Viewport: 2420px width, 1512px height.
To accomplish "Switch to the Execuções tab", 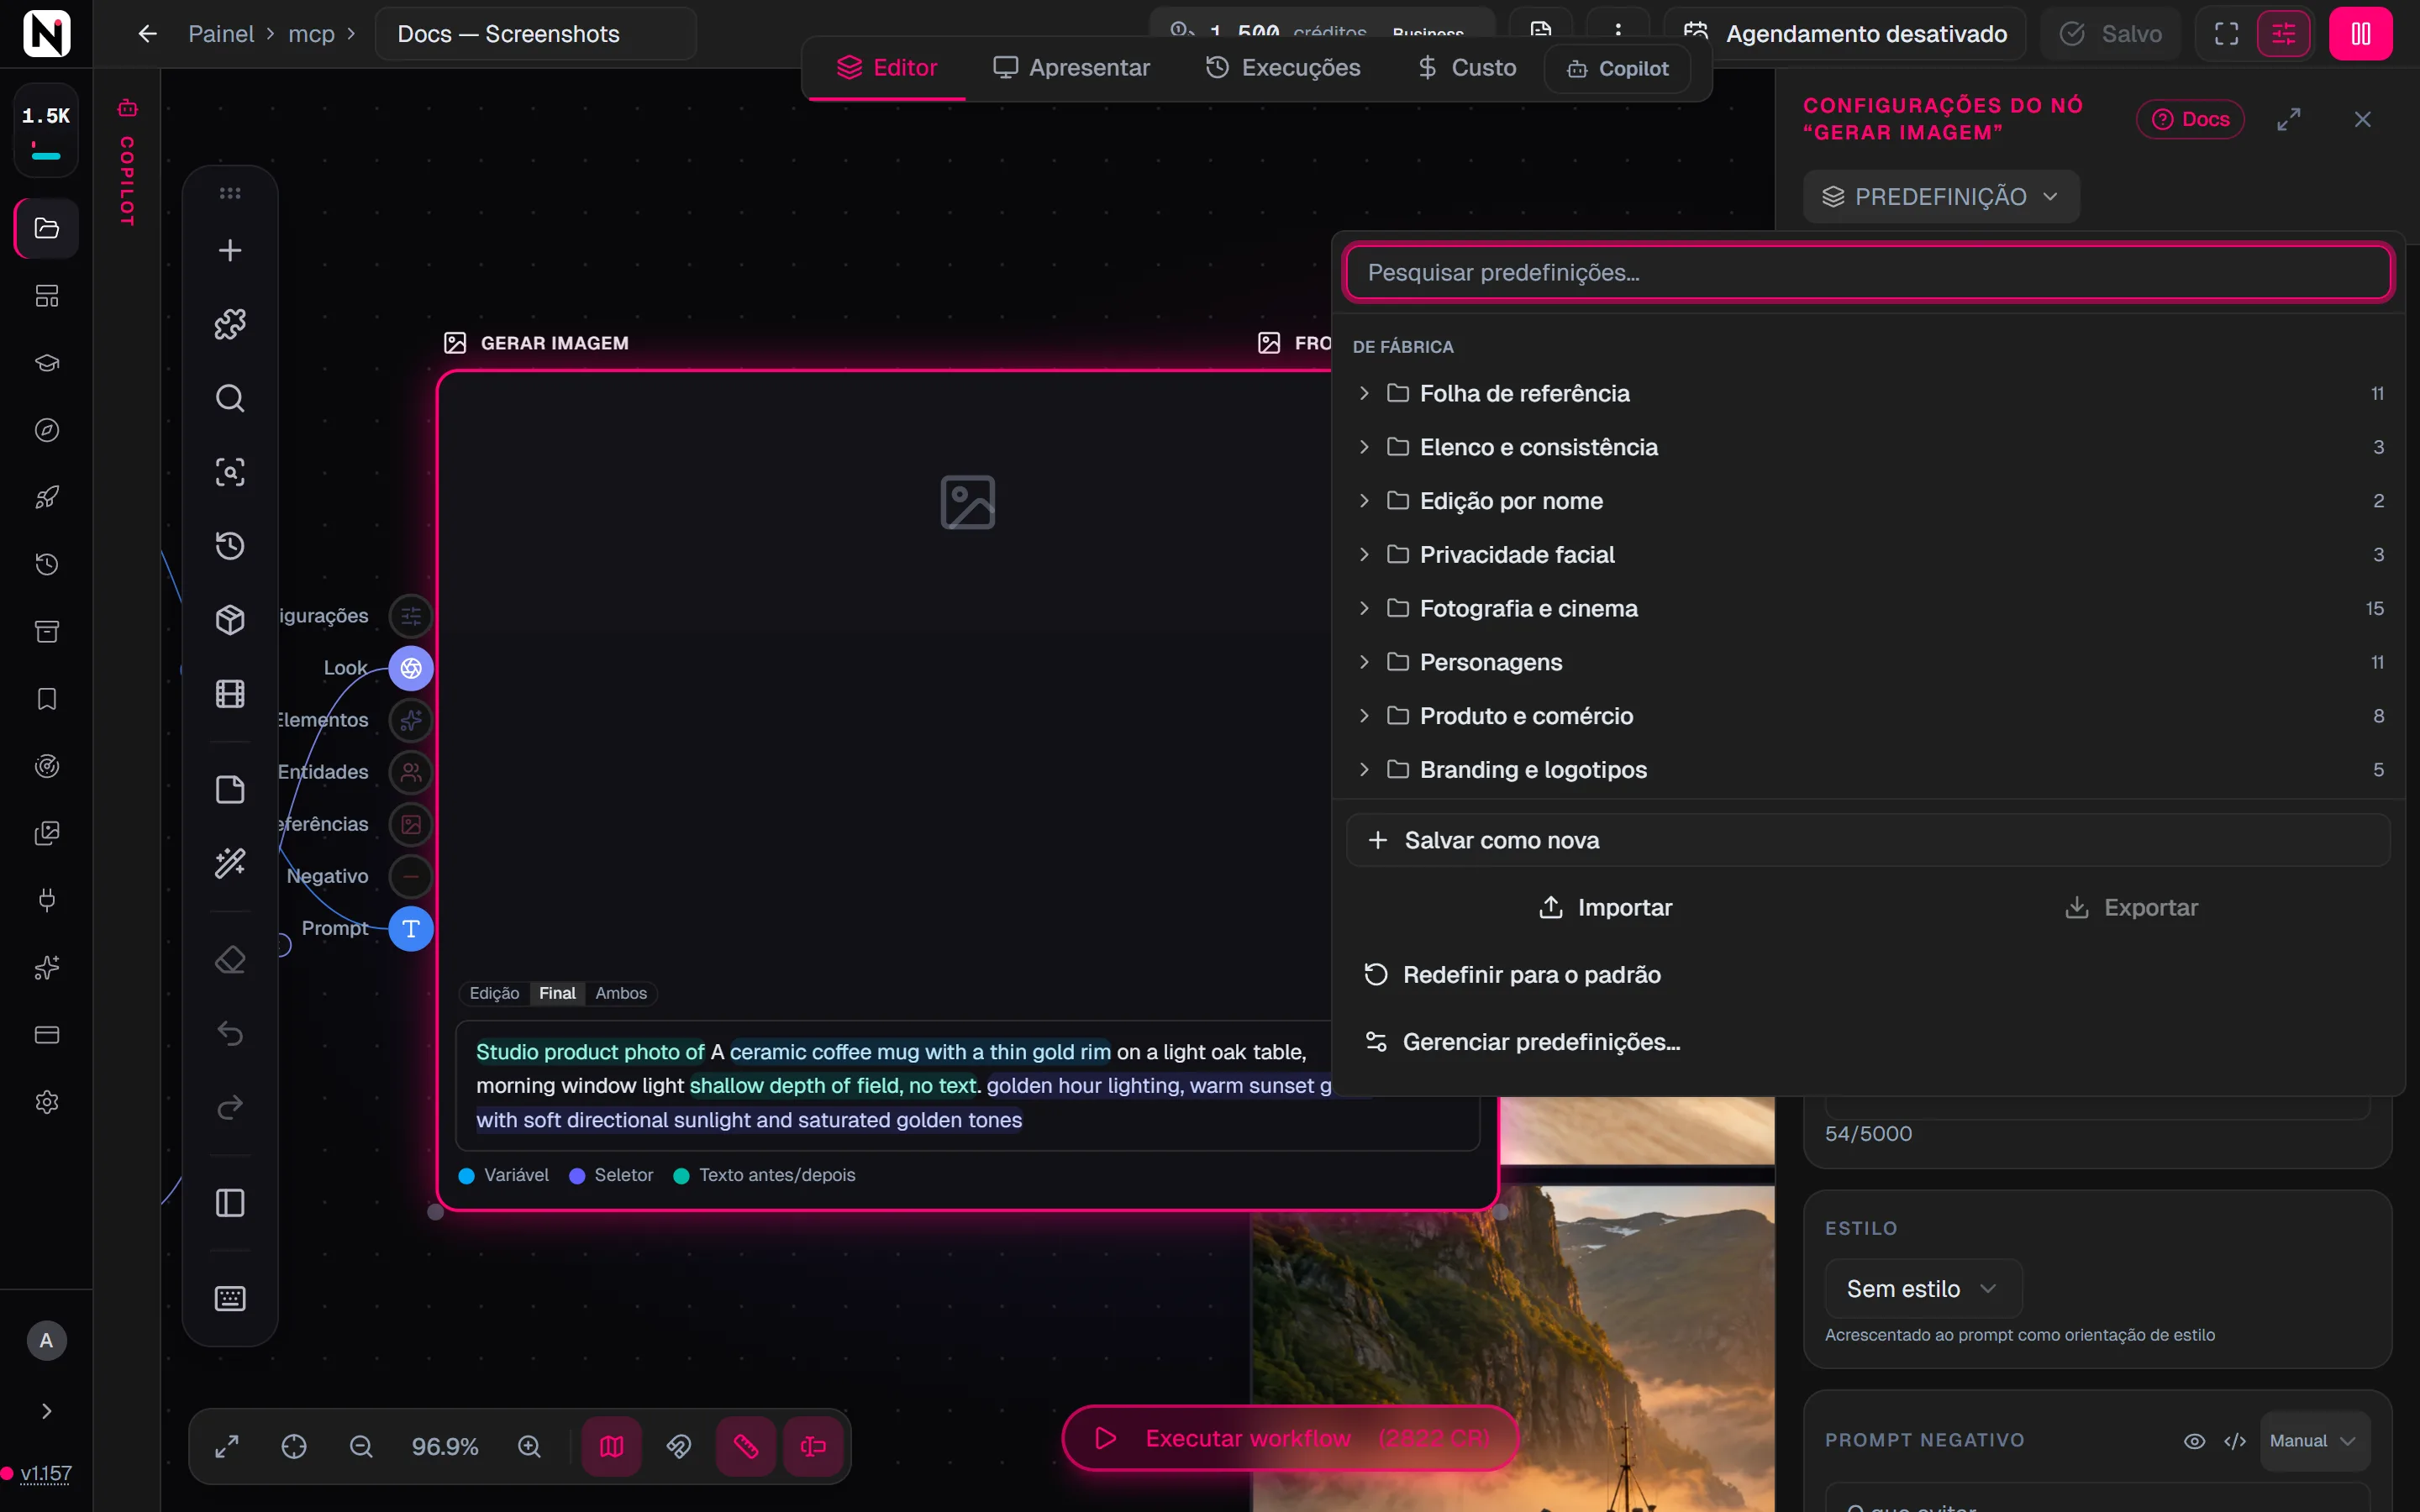I will [x=1283, y=68].
